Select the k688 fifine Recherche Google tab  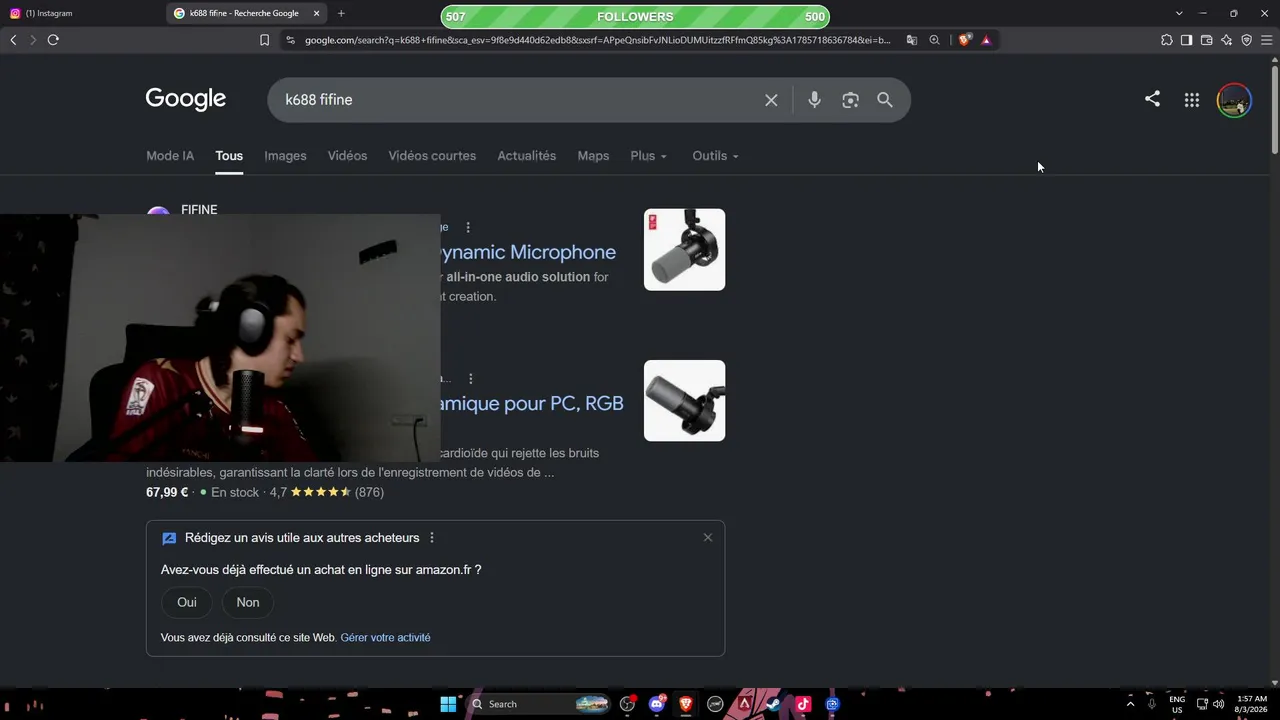pos(248,13)
